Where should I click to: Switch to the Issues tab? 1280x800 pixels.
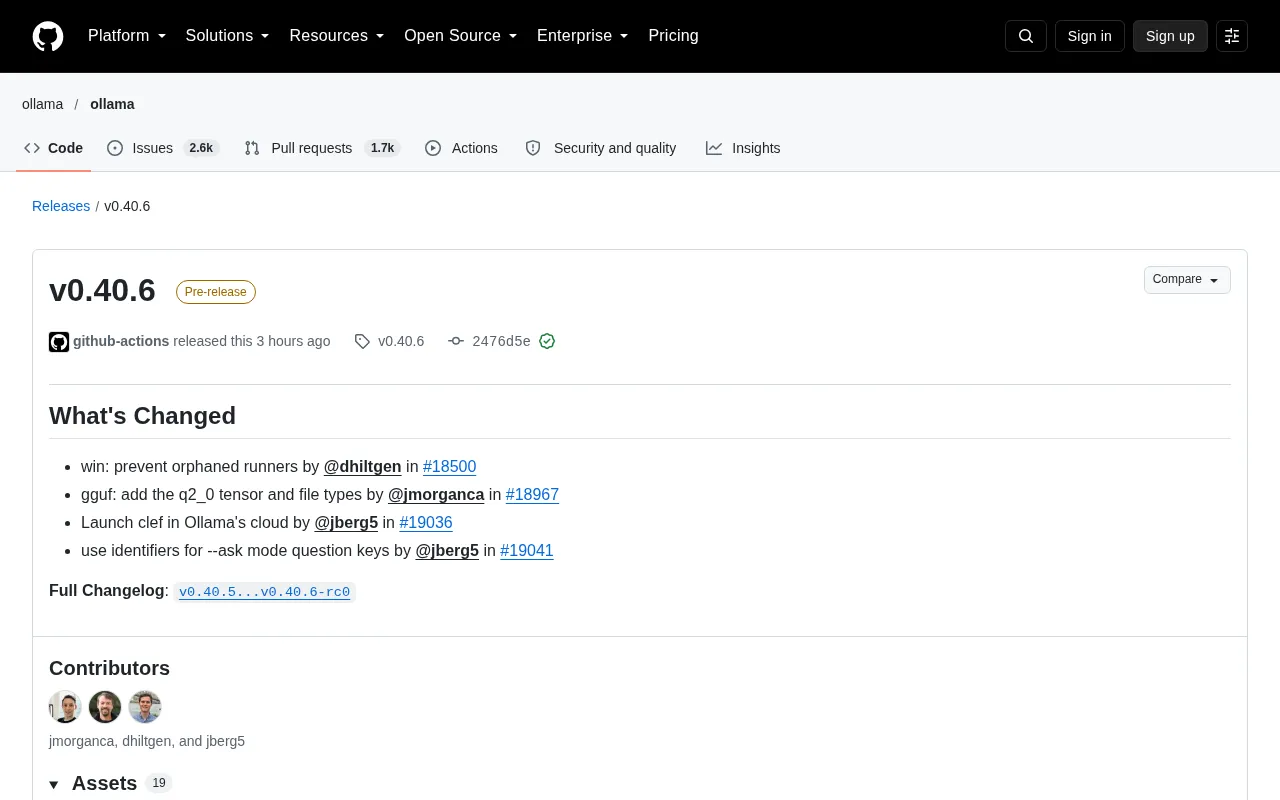point(163,148)
